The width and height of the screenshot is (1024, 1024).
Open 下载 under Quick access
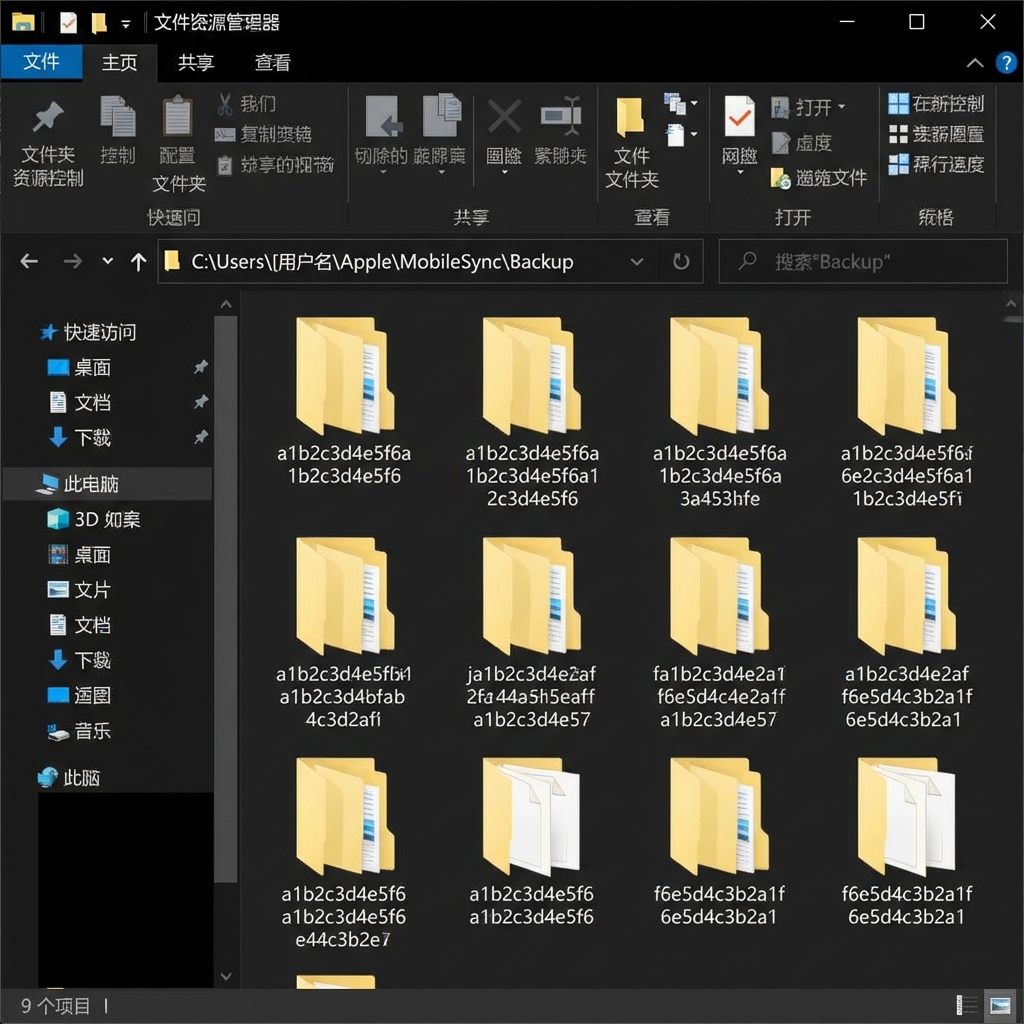point(92,437)
